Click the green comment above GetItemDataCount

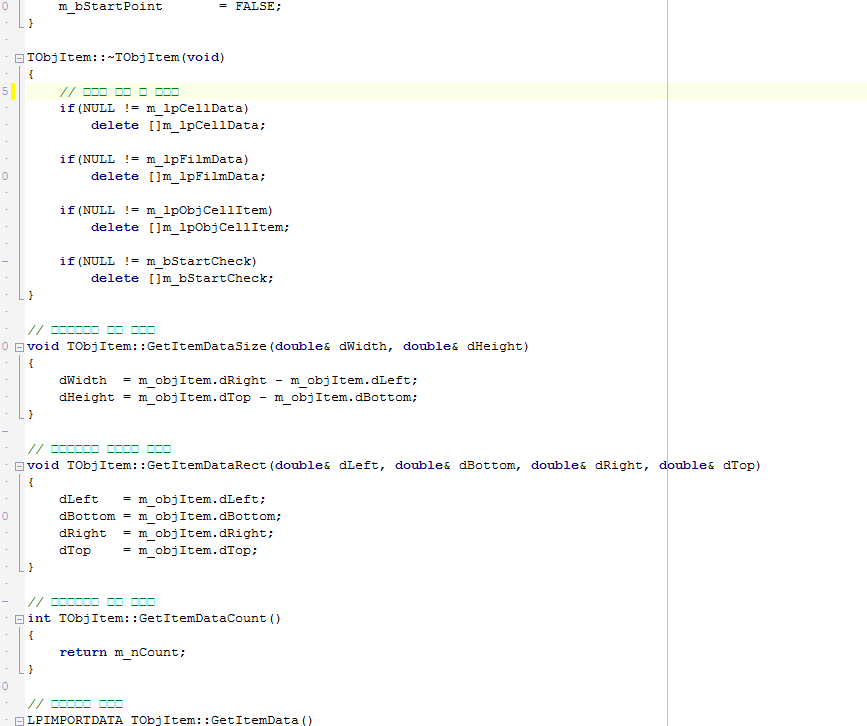pyautogui.click(x=90, y=602)
